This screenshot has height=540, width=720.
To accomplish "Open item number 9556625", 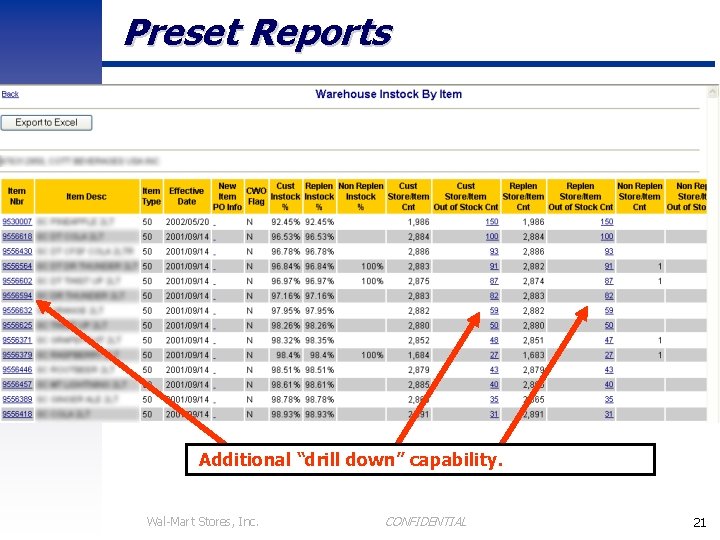I will coord(17,326).
